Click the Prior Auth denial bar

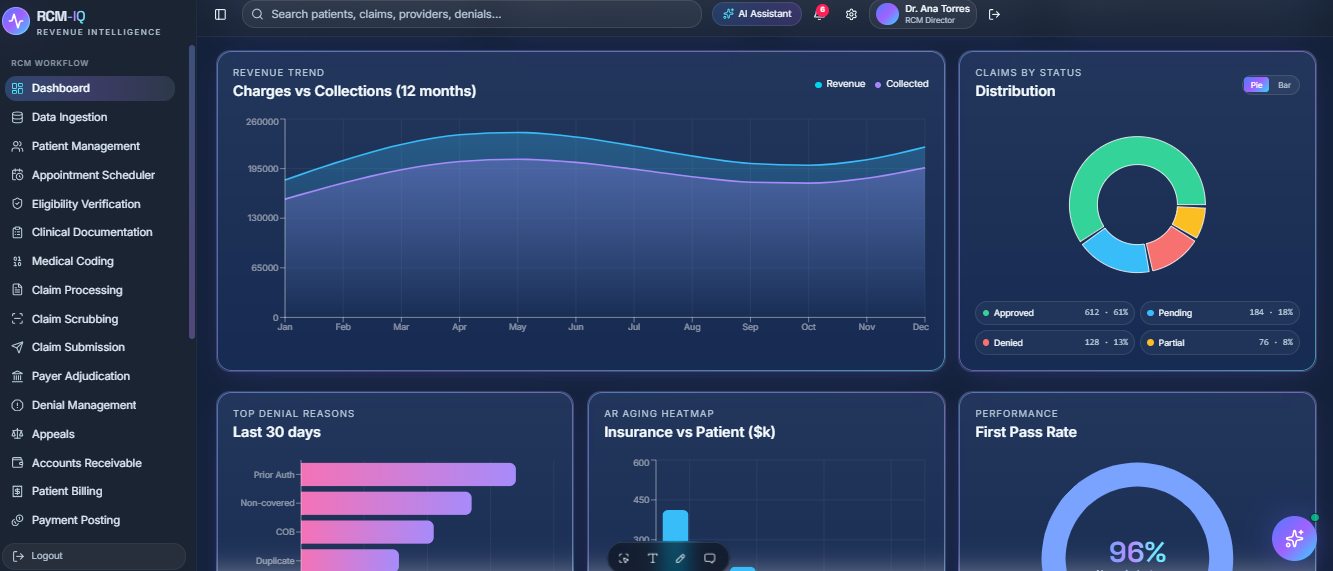(x=408, y=475)
